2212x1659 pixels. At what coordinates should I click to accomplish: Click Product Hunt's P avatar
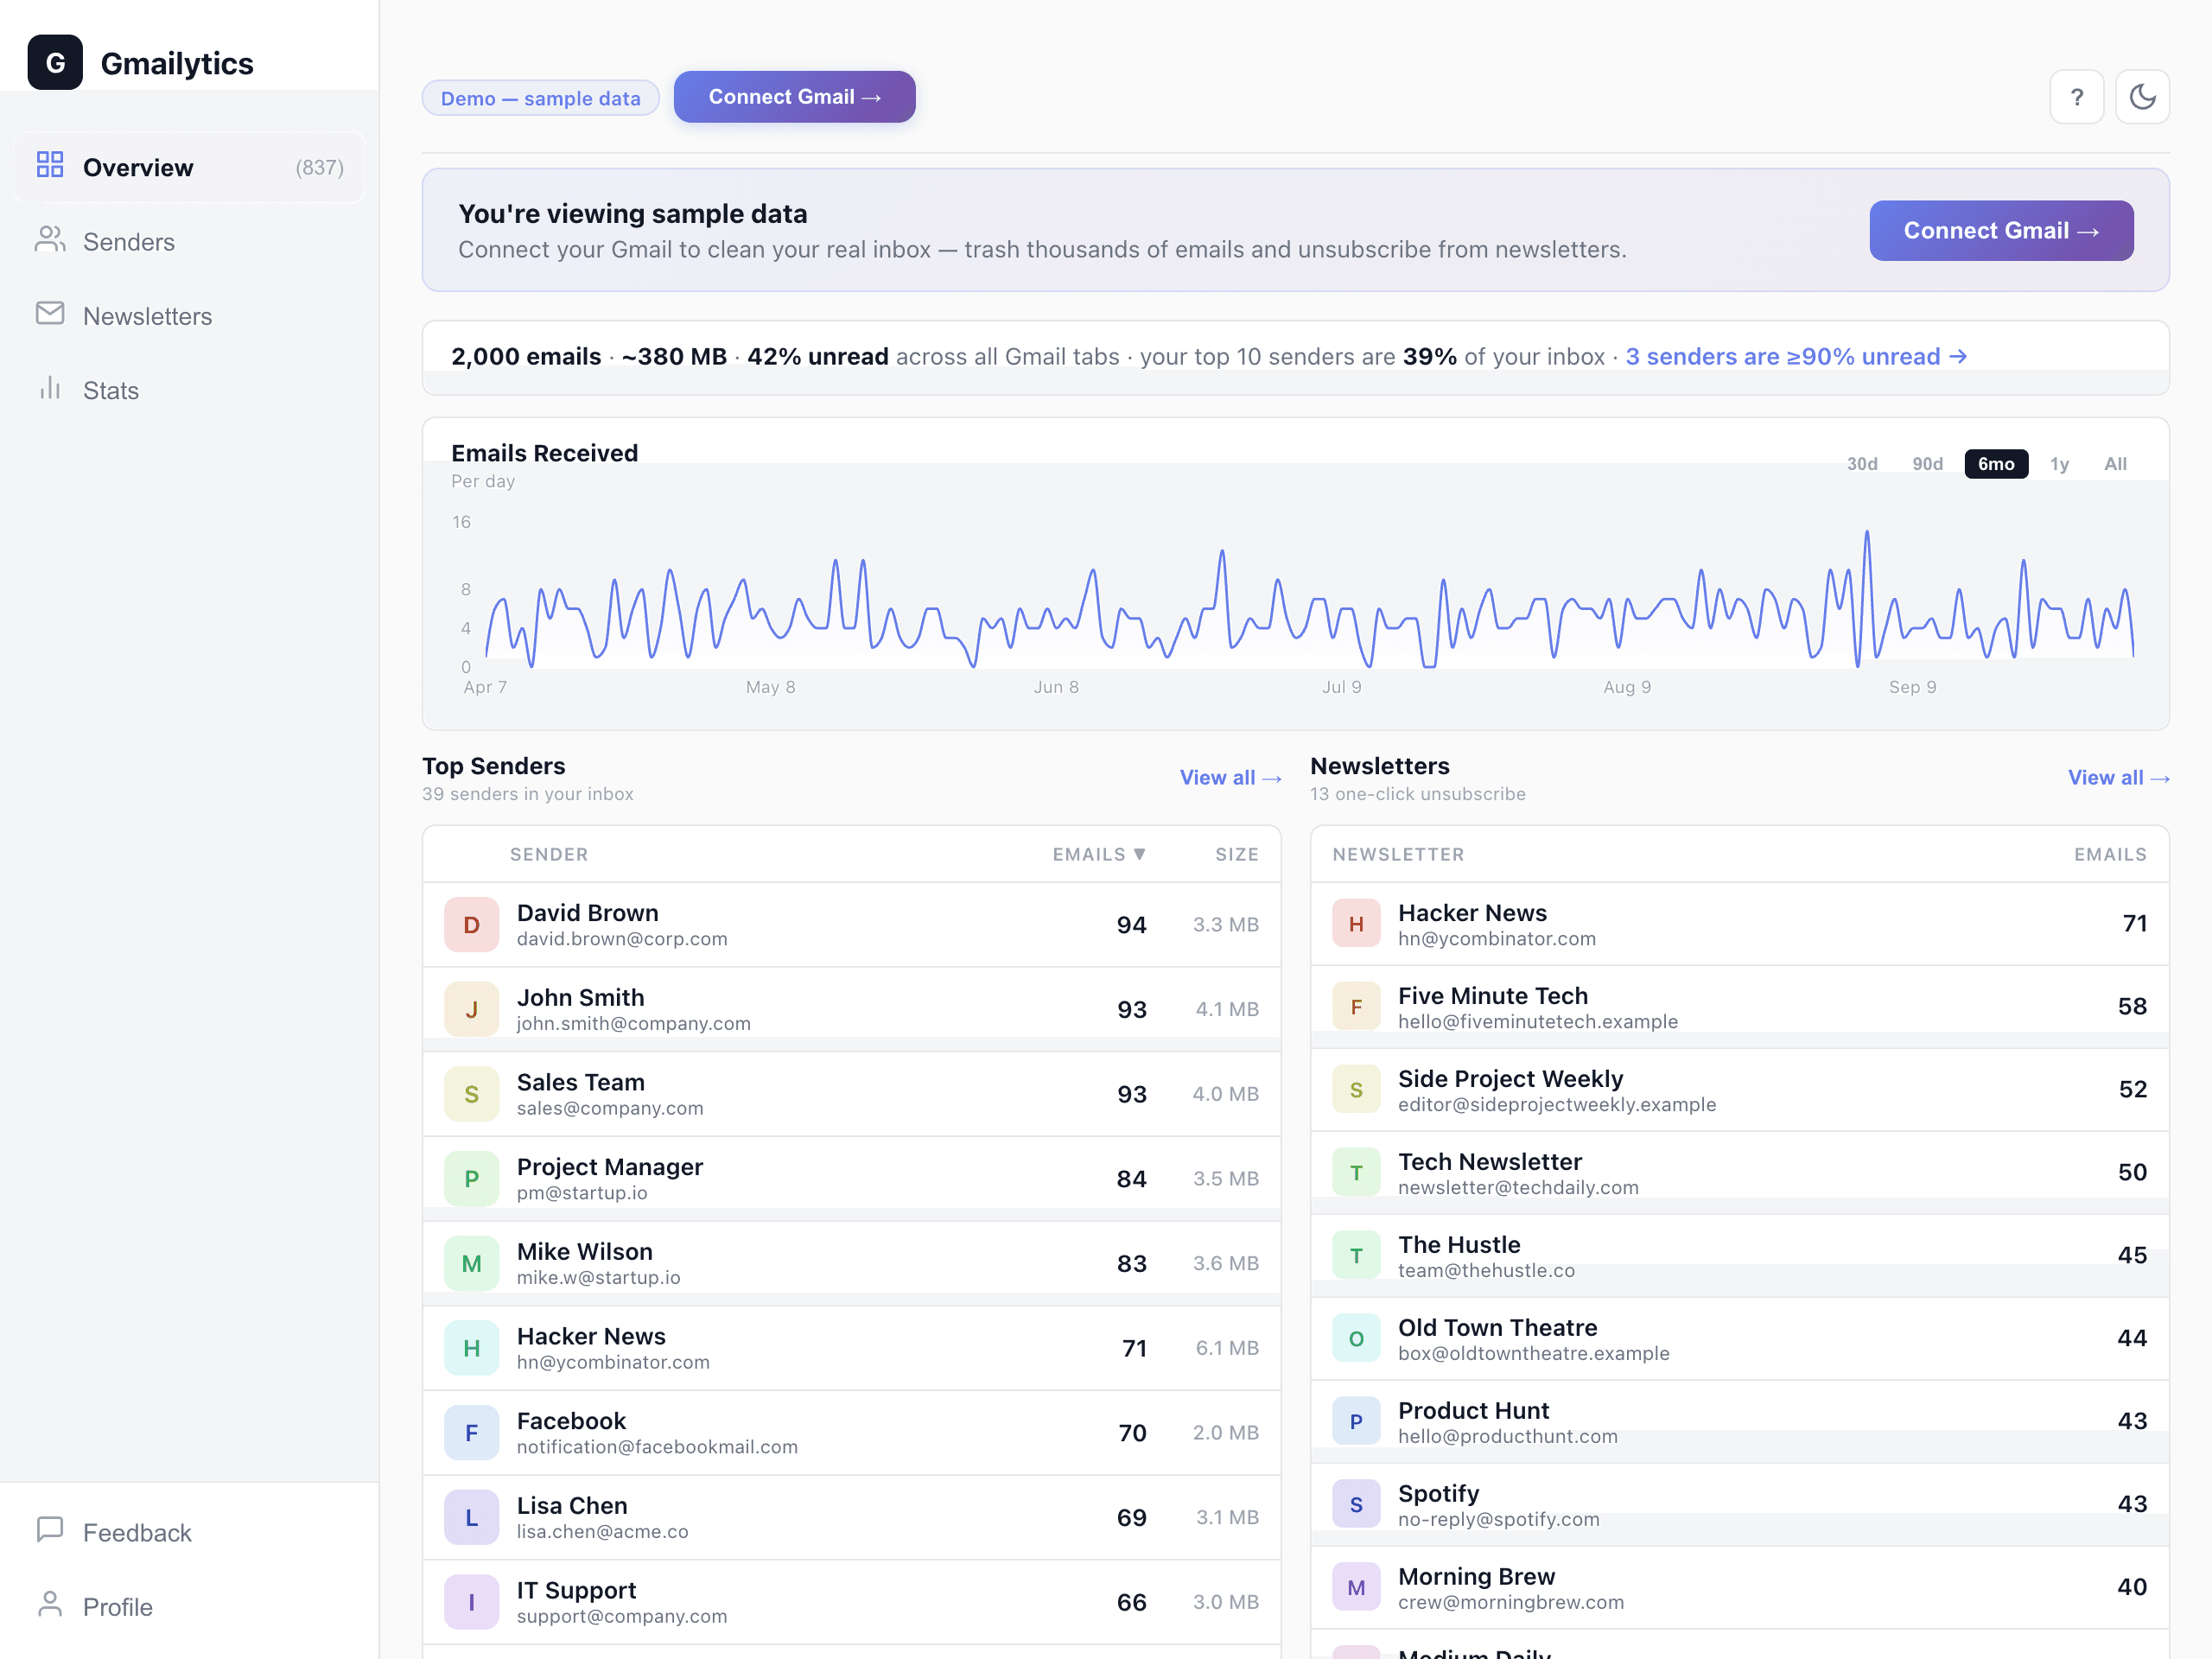tap(1356, 1422)
